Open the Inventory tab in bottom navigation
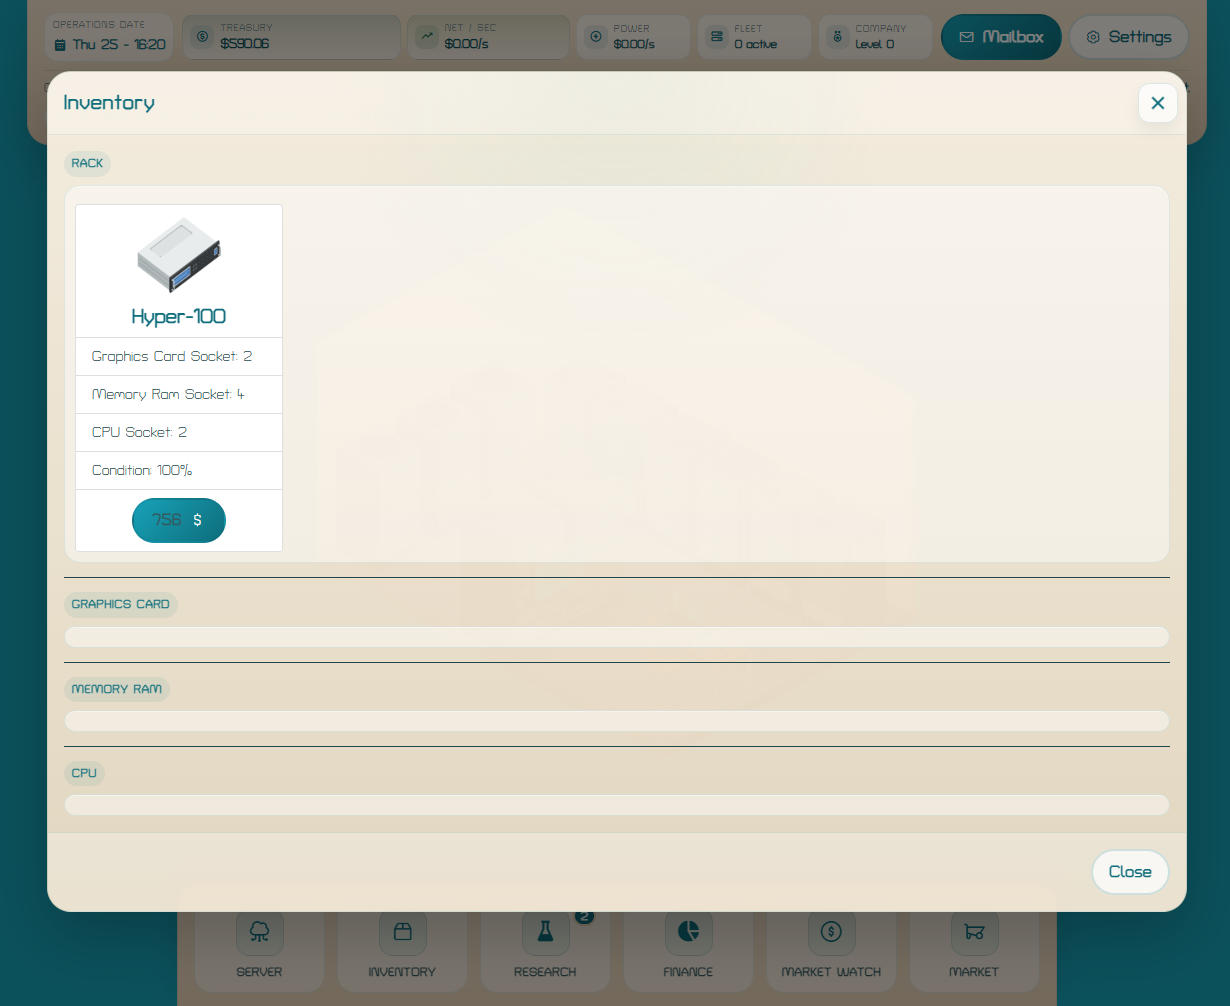 tap(402, 943)
